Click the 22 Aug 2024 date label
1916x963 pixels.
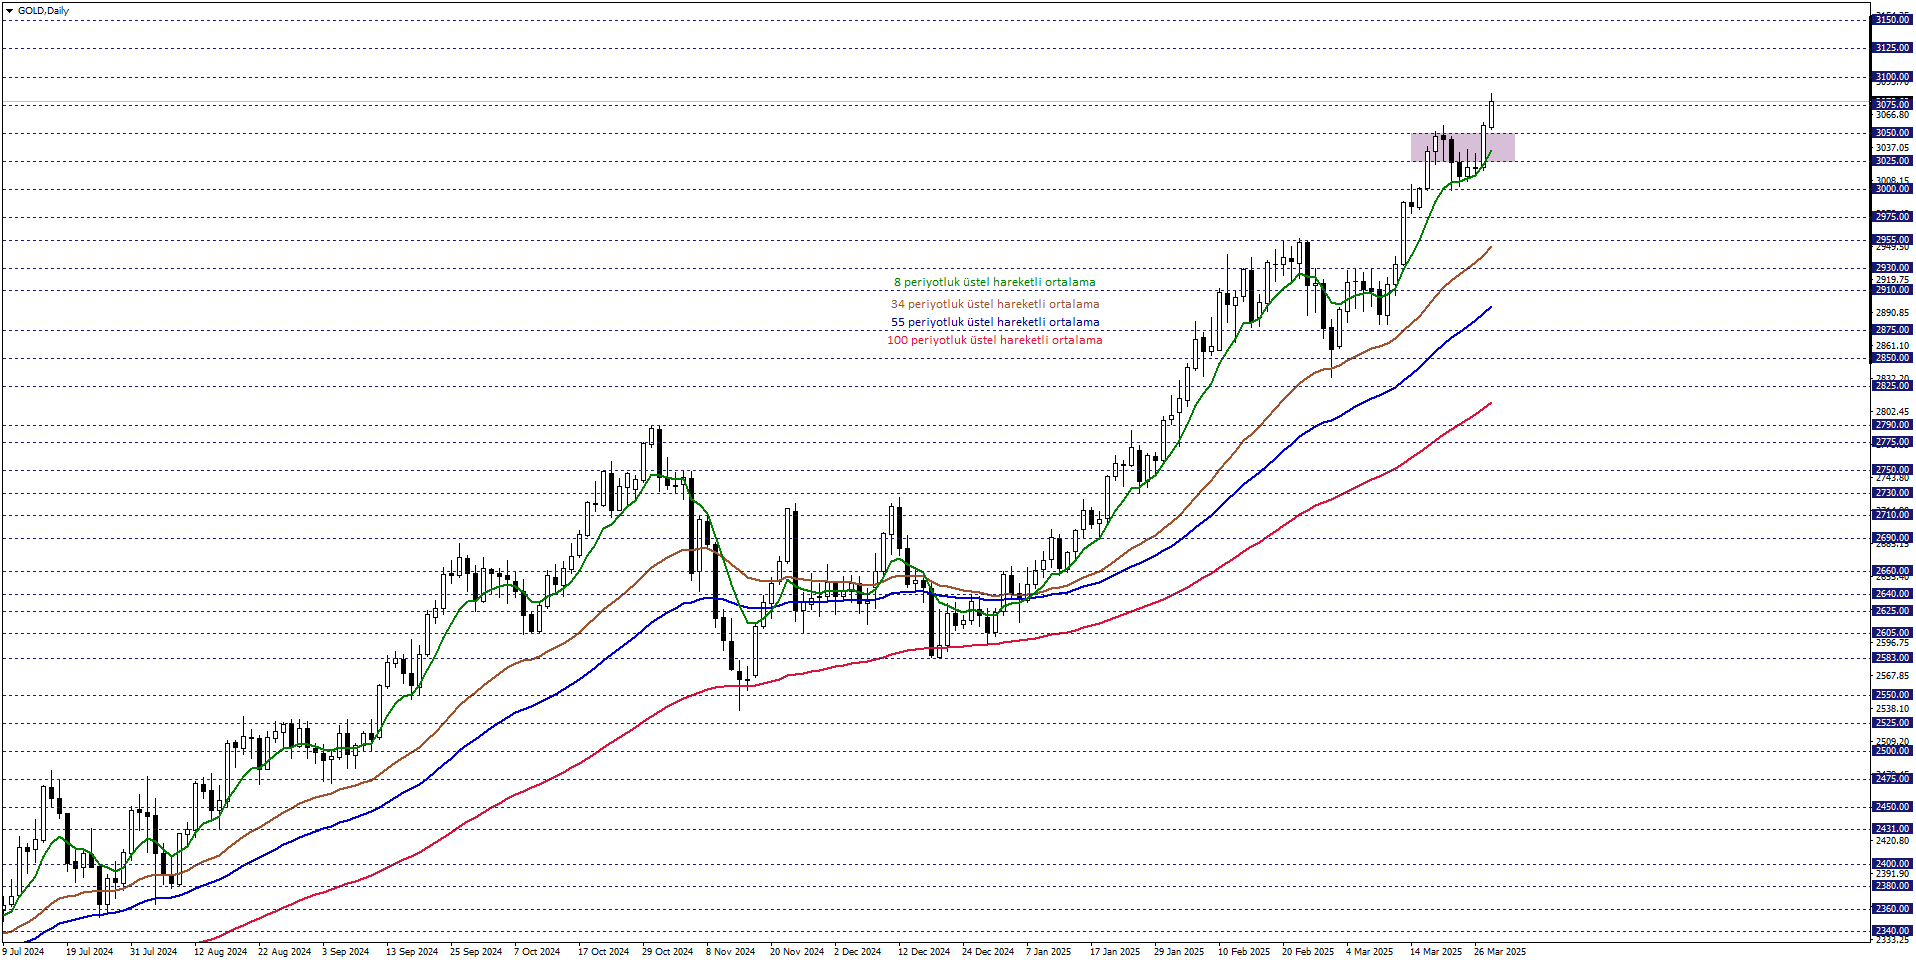pyautogui.click(x=285, y=952)
